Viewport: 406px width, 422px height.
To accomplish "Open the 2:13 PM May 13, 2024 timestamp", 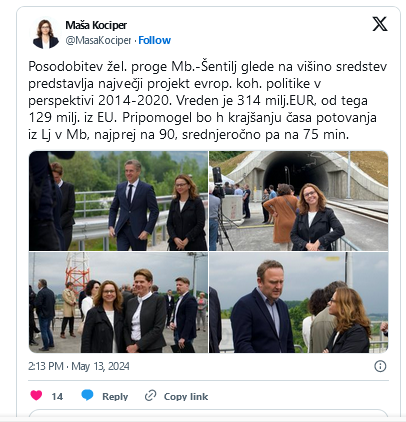I will click(79, 366).
